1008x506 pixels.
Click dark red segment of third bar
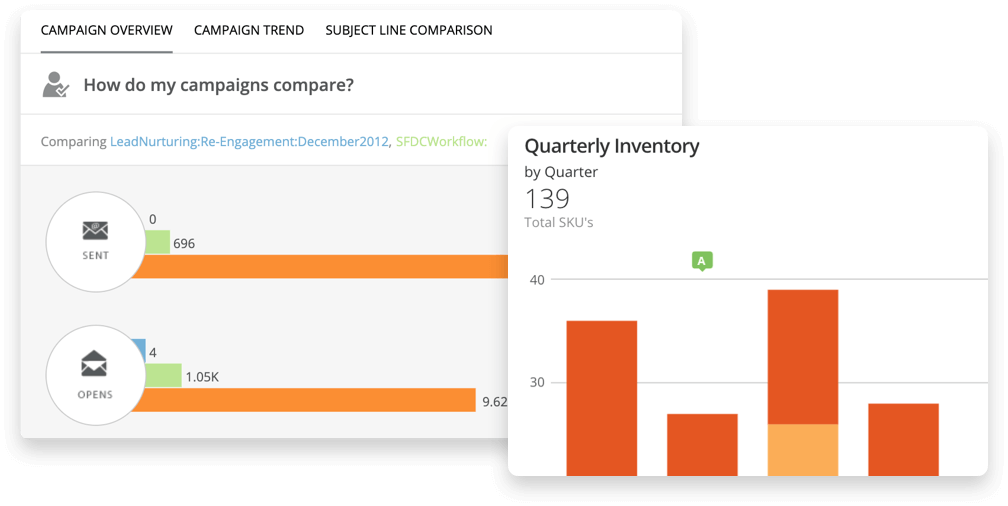click(802, 356)
